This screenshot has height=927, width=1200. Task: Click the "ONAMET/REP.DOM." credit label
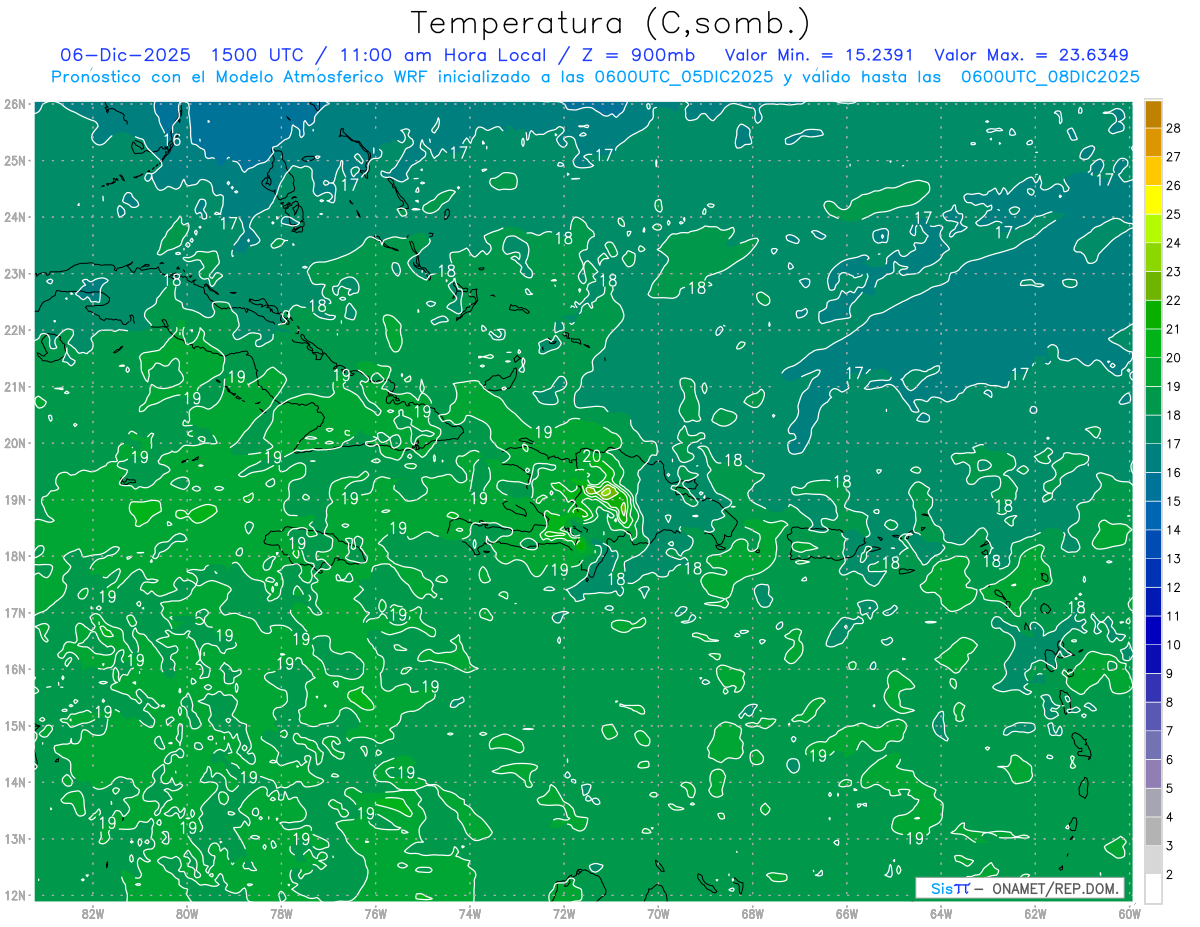(1056, 888)
